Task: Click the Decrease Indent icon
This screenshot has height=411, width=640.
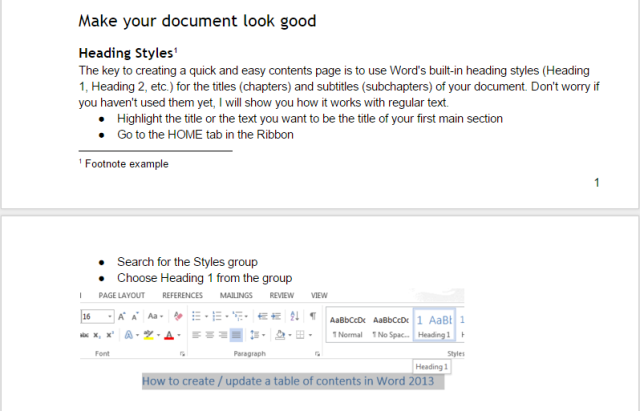Action: 262,316
